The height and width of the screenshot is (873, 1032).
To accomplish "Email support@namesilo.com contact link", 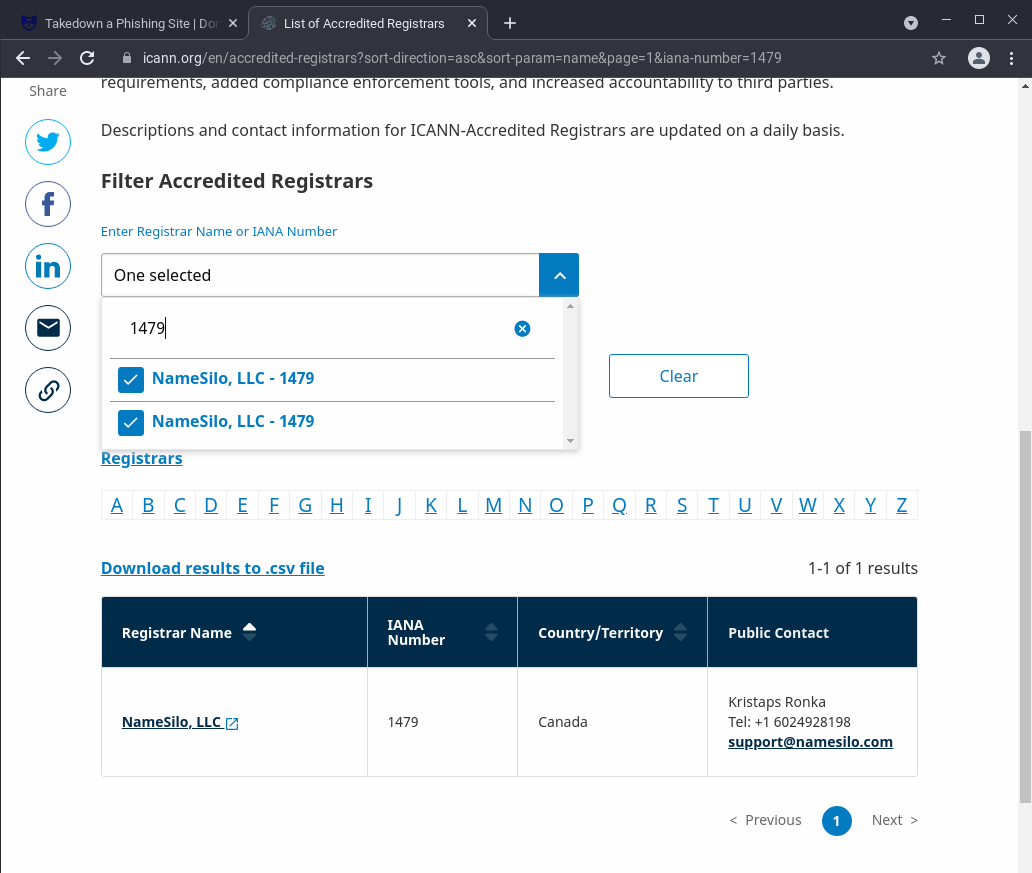I will (810, 742).
